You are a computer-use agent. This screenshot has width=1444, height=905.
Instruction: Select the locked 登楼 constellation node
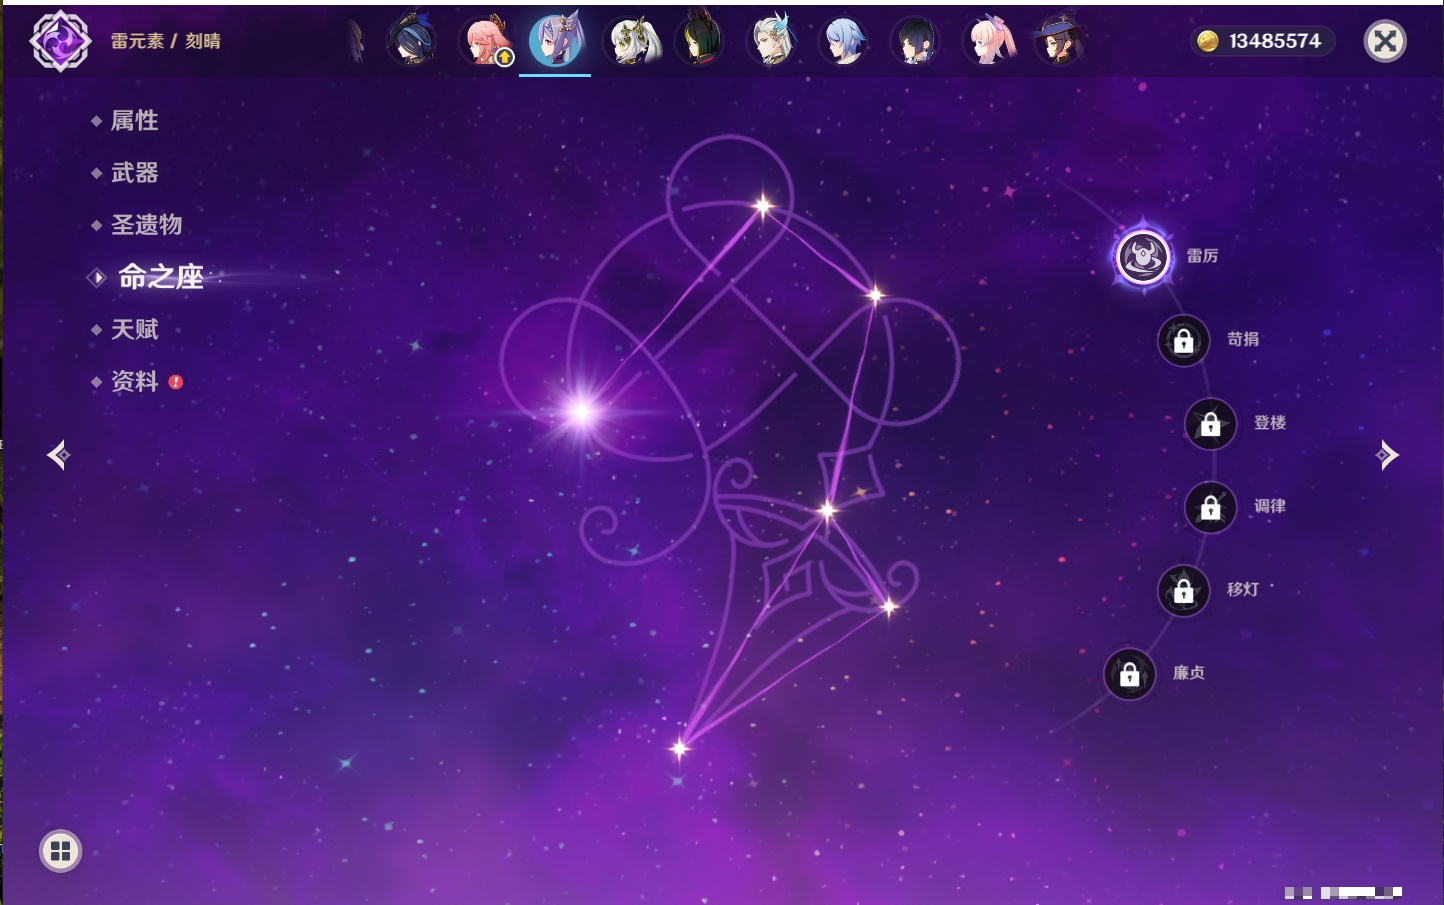coord(1211,424)
